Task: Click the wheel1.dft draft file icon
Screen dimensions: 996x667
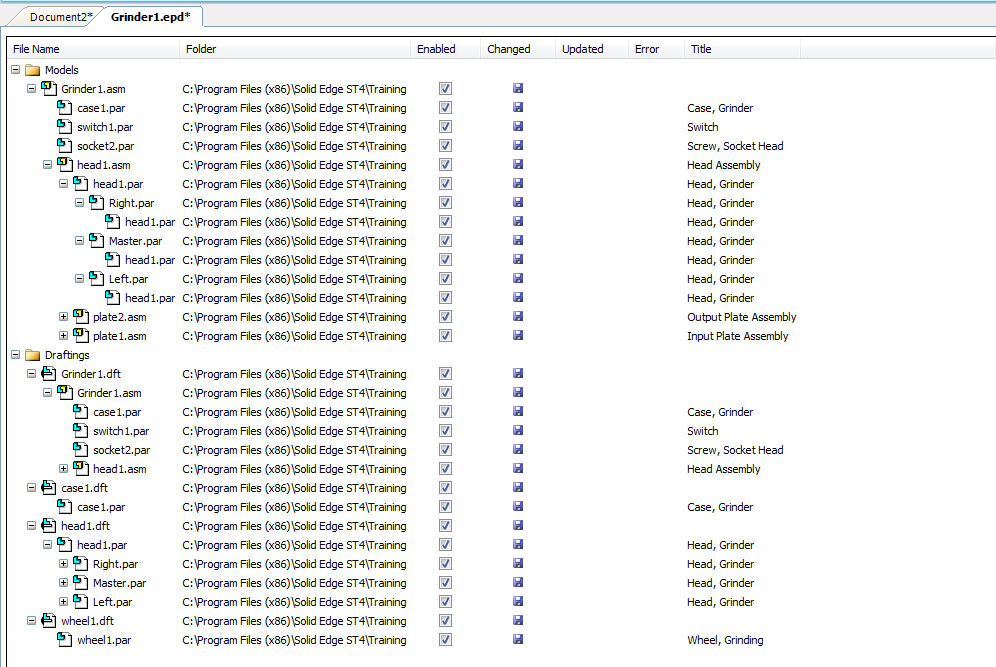Action: [49, 621]
